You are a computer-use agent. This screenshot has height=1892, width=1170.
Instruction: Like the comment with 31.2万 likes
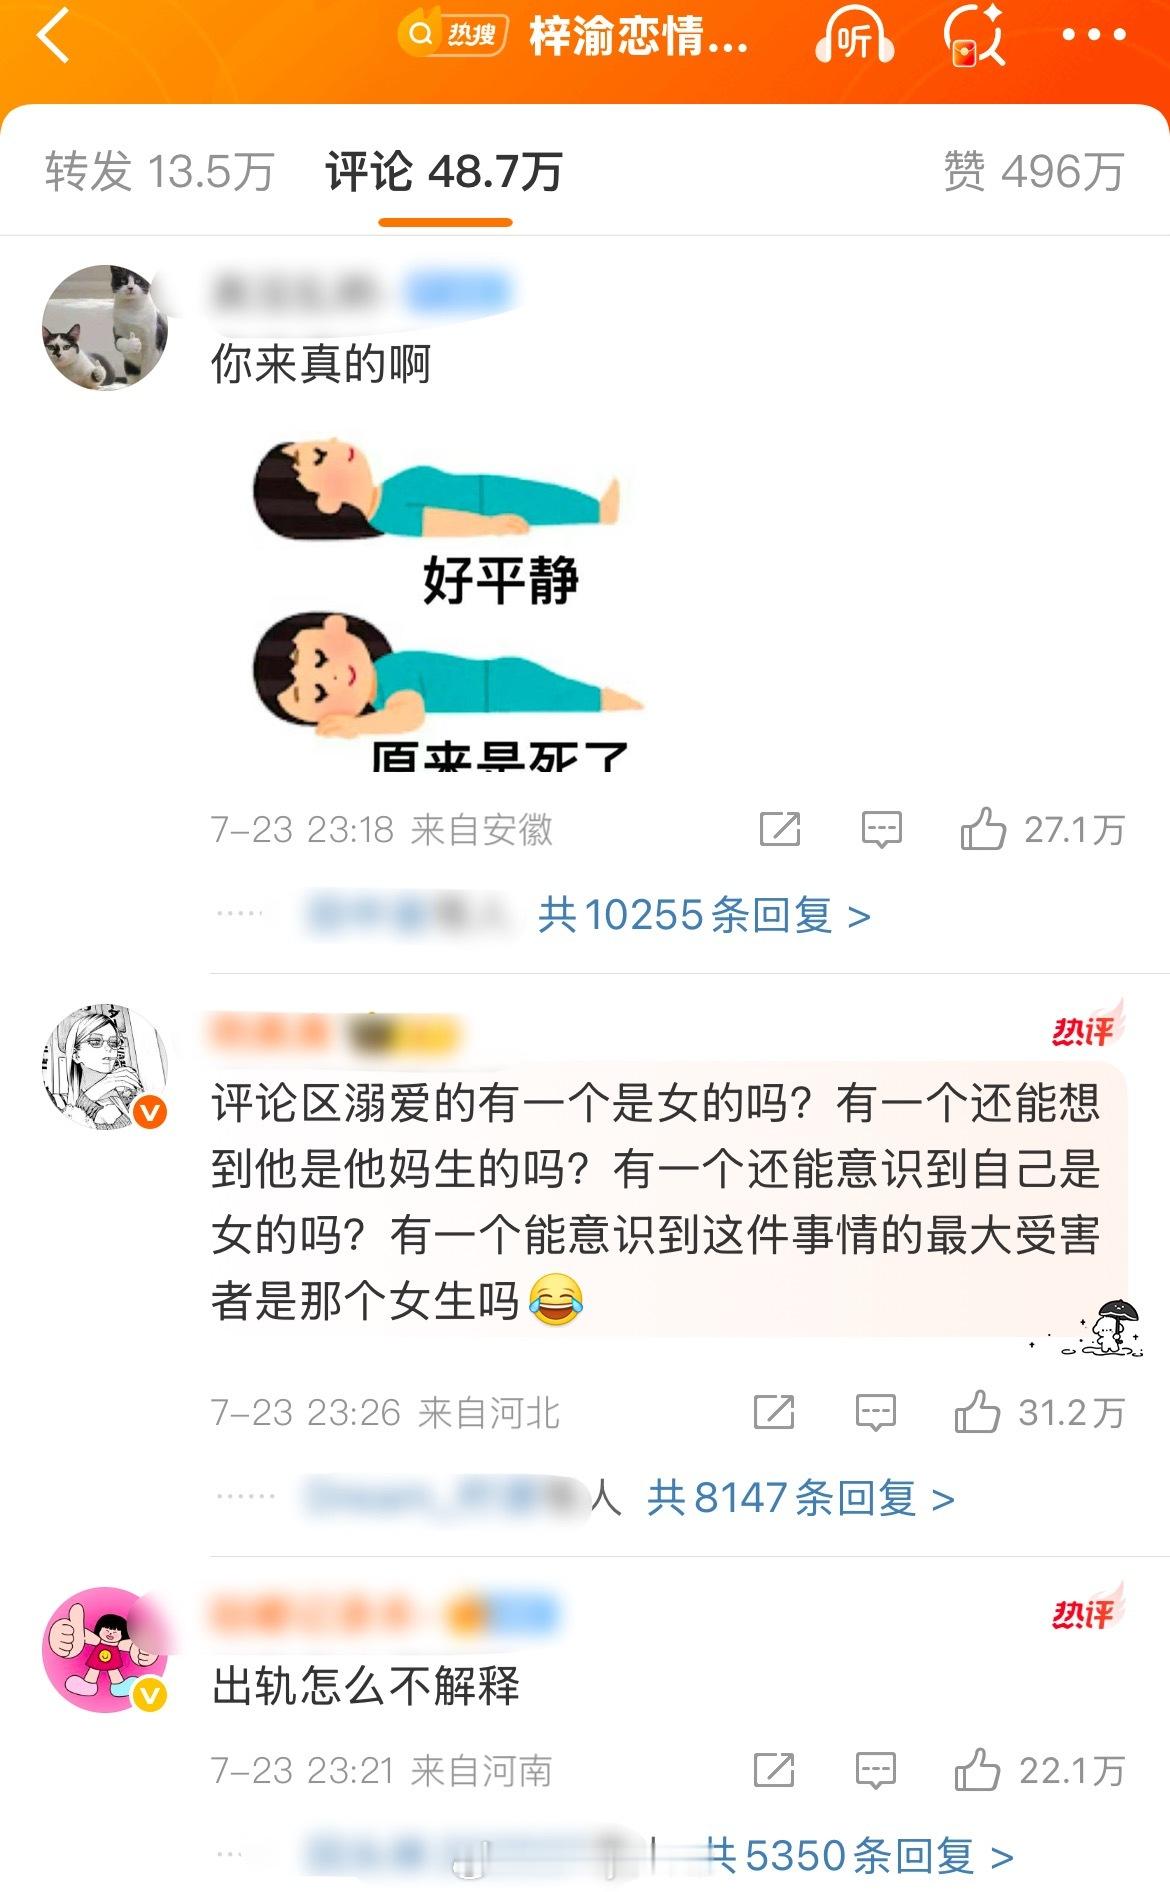coord(1039,1412)
